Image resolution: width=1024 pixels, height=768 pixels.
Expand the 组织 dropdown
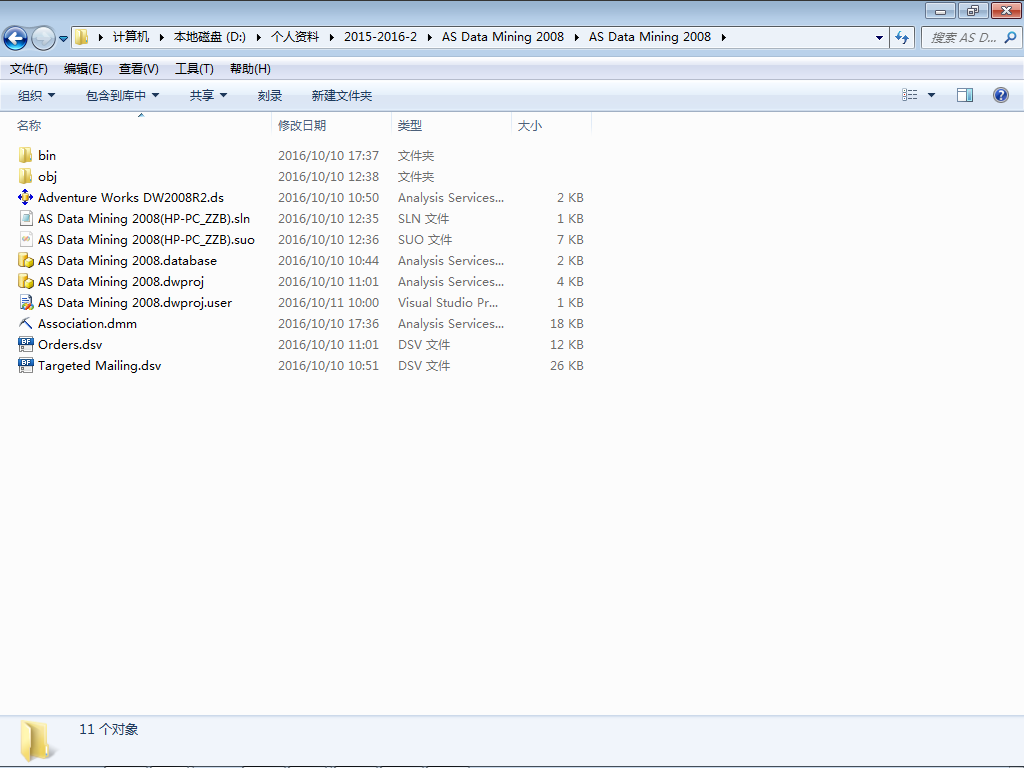click(36, 95)
